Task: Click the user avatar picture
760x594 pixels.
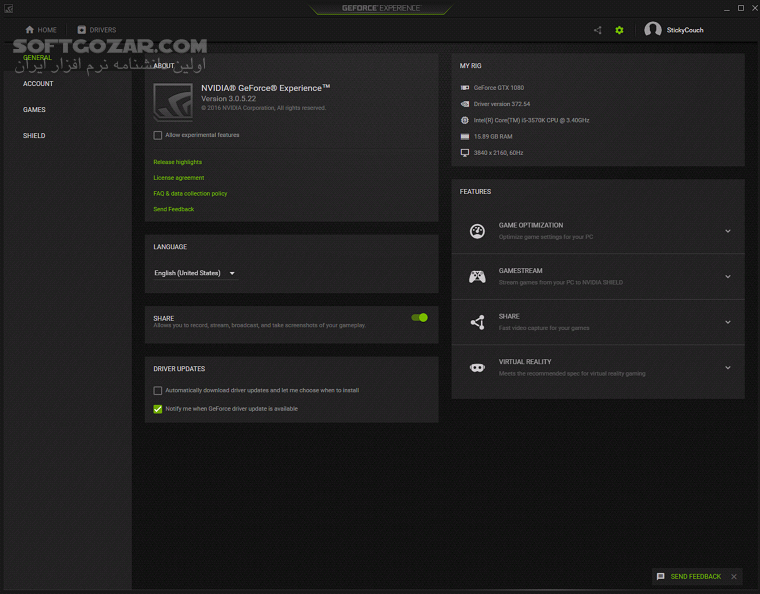Action: point(652,30)
